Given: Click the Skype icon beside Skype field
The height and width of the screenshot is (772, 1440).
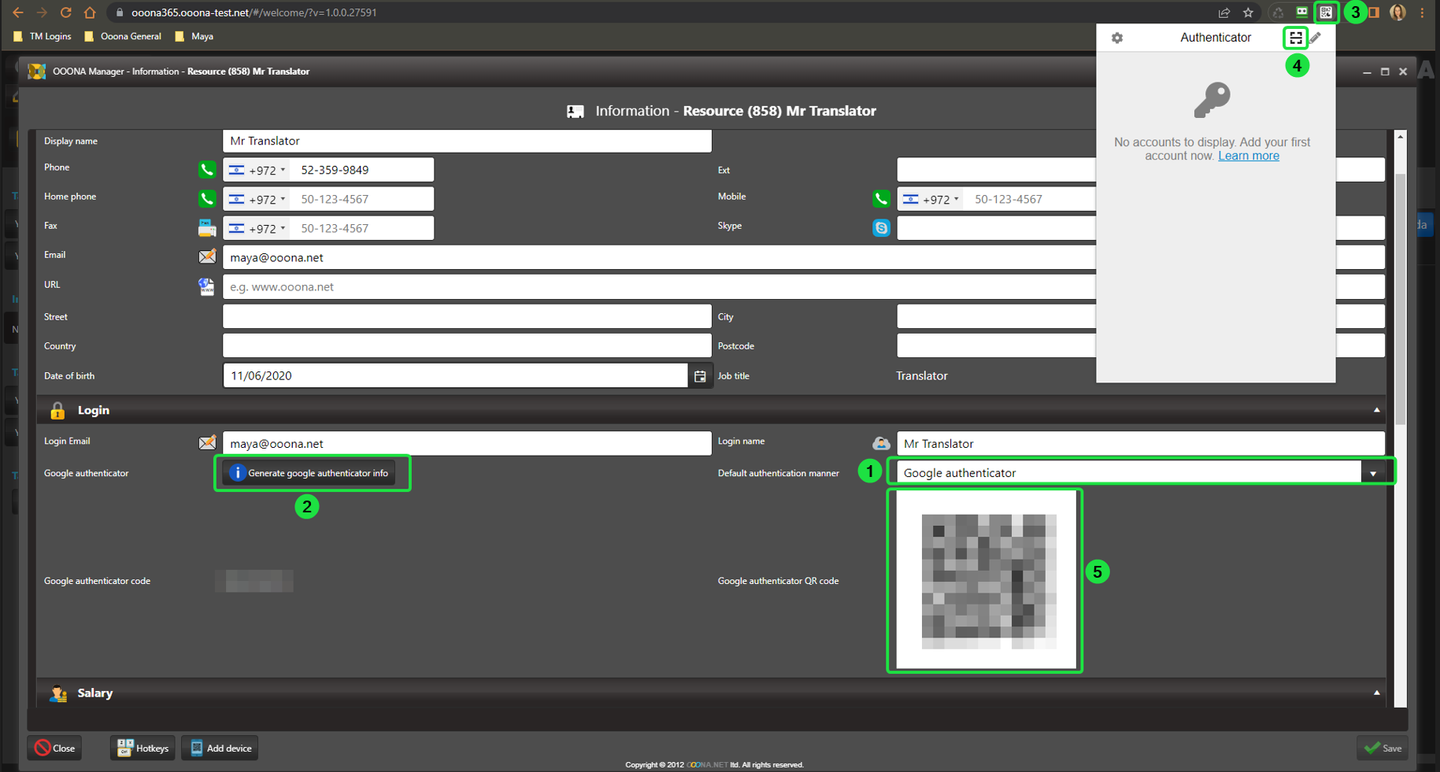Looking at the screenshot, I should (x=881, y=228).
